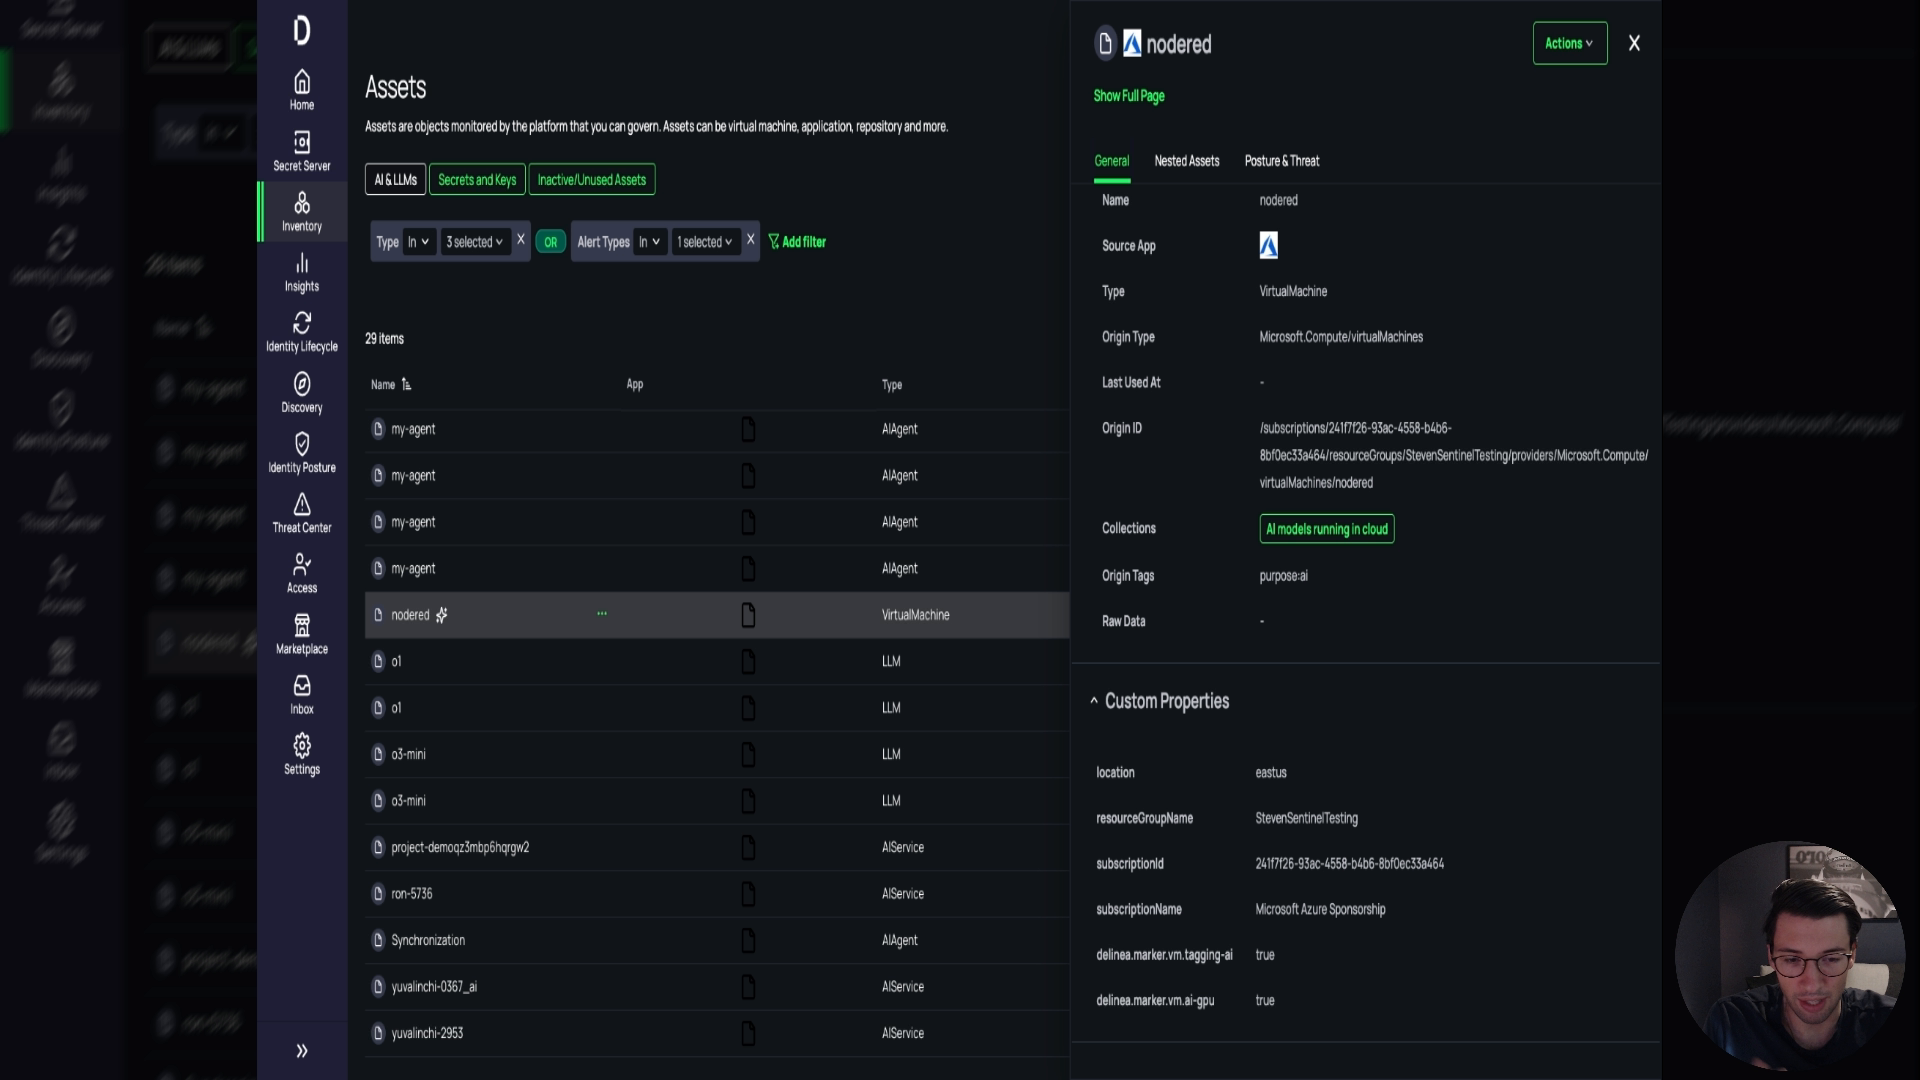Open the Actions dropdown

1569,43
